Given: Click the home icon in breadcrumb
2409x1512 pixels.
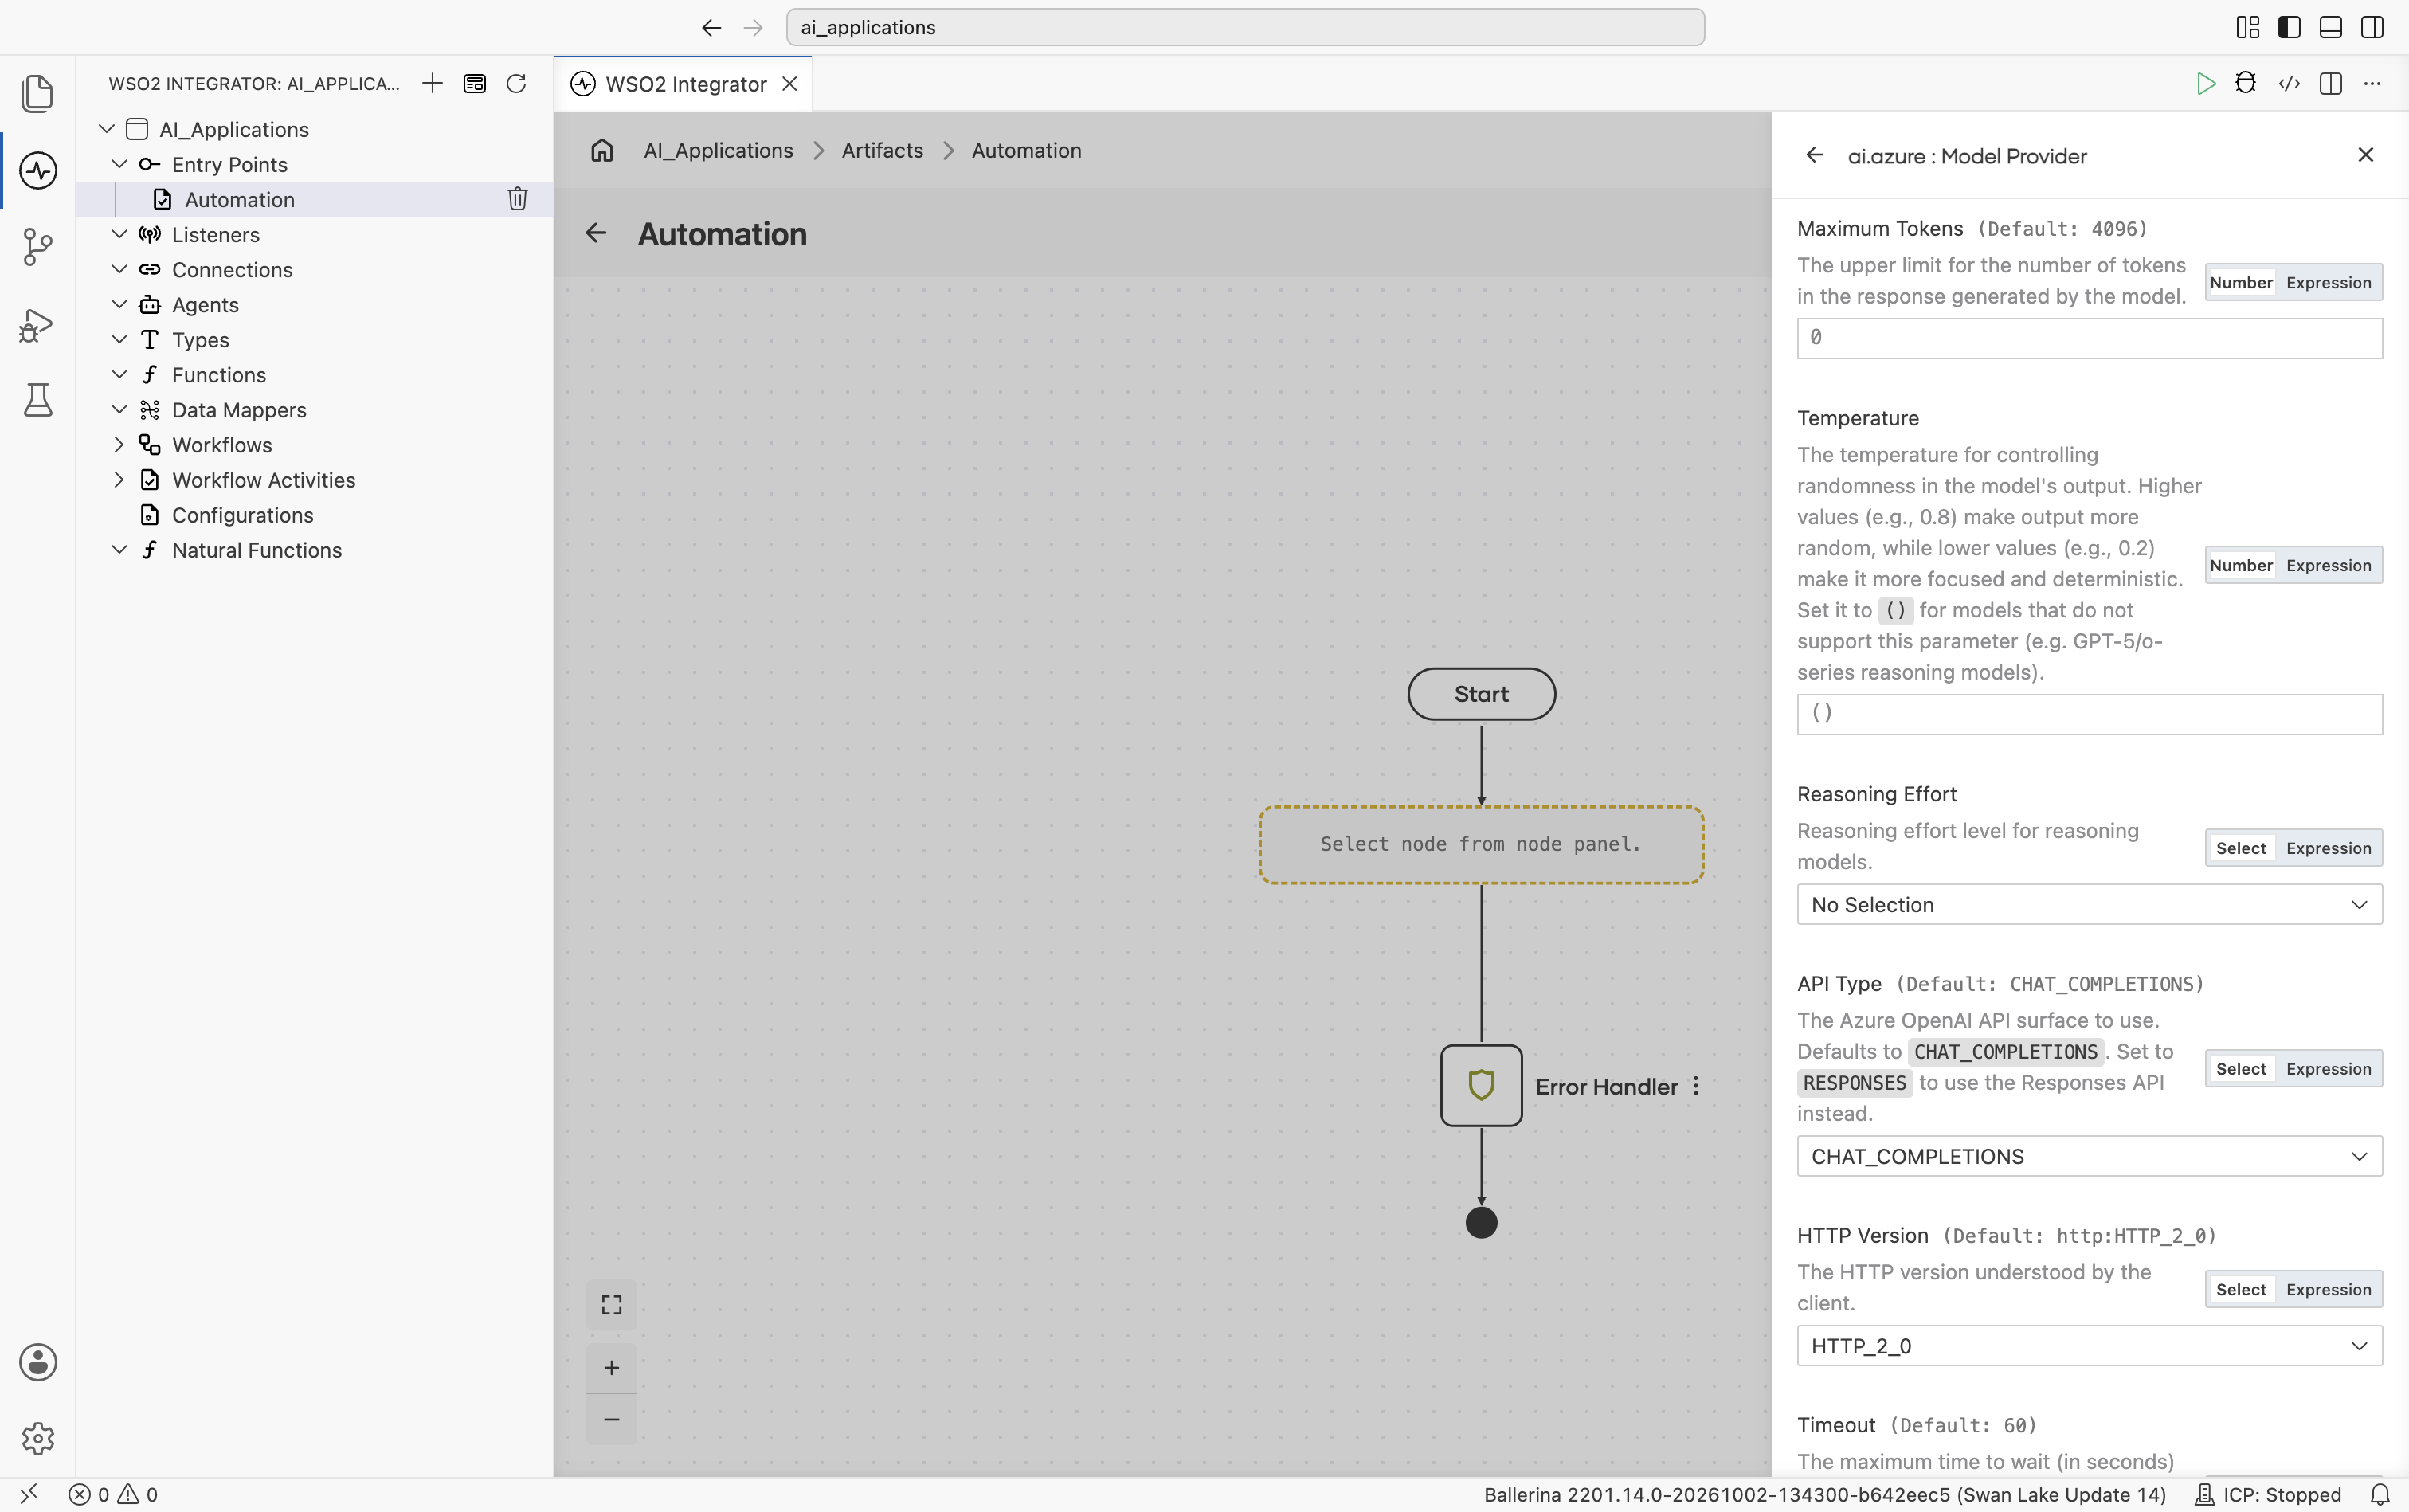Looking at the screenshot, I should (x=601, y=150).
